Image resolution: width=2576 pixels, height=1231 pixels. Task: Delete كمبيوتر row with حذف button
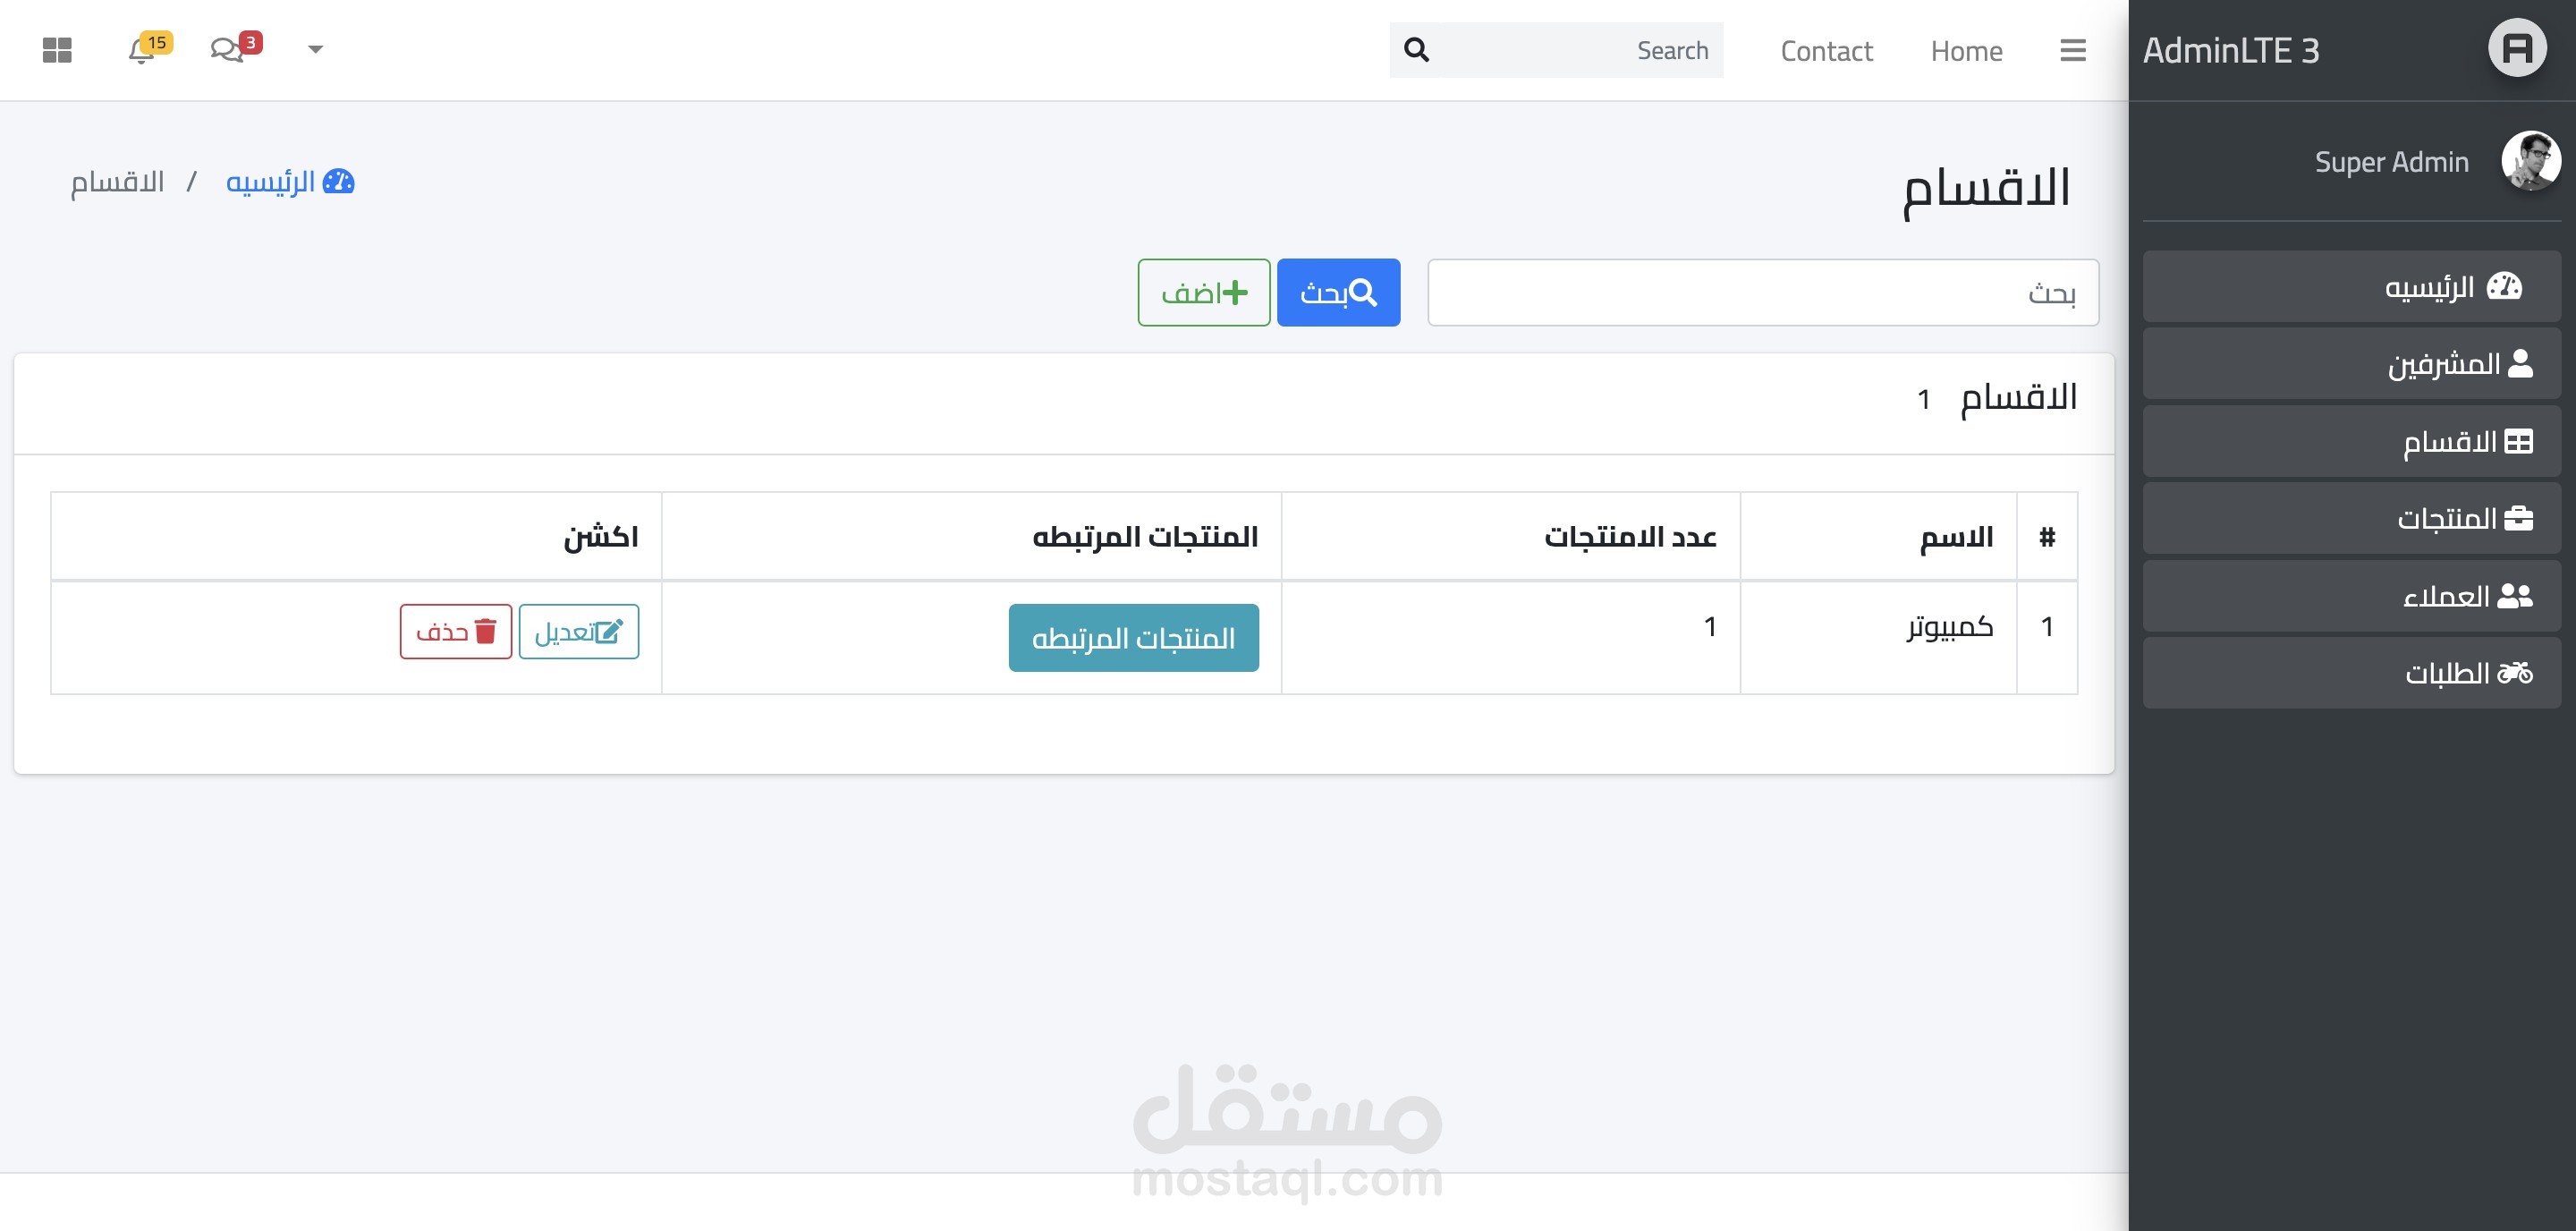tap(456, 632)
